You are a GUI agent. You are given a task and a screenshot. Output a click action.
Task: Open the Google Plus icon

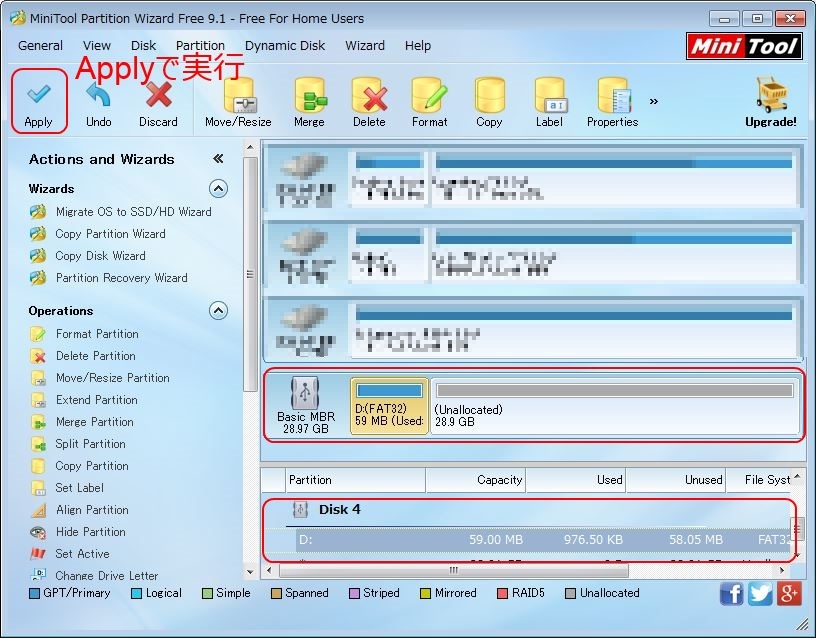pyautogui.click(x=789, y=593)
